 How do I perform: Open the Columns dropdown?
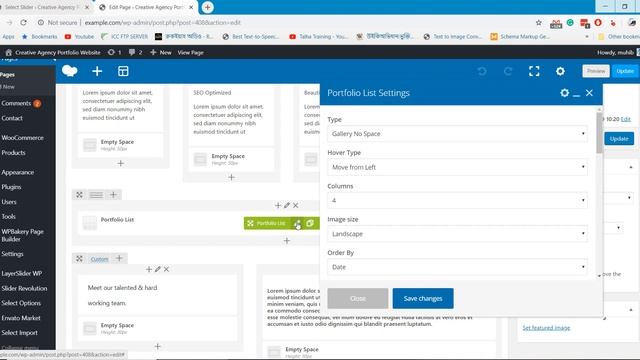pyautogui.click(x=457, y=200)
